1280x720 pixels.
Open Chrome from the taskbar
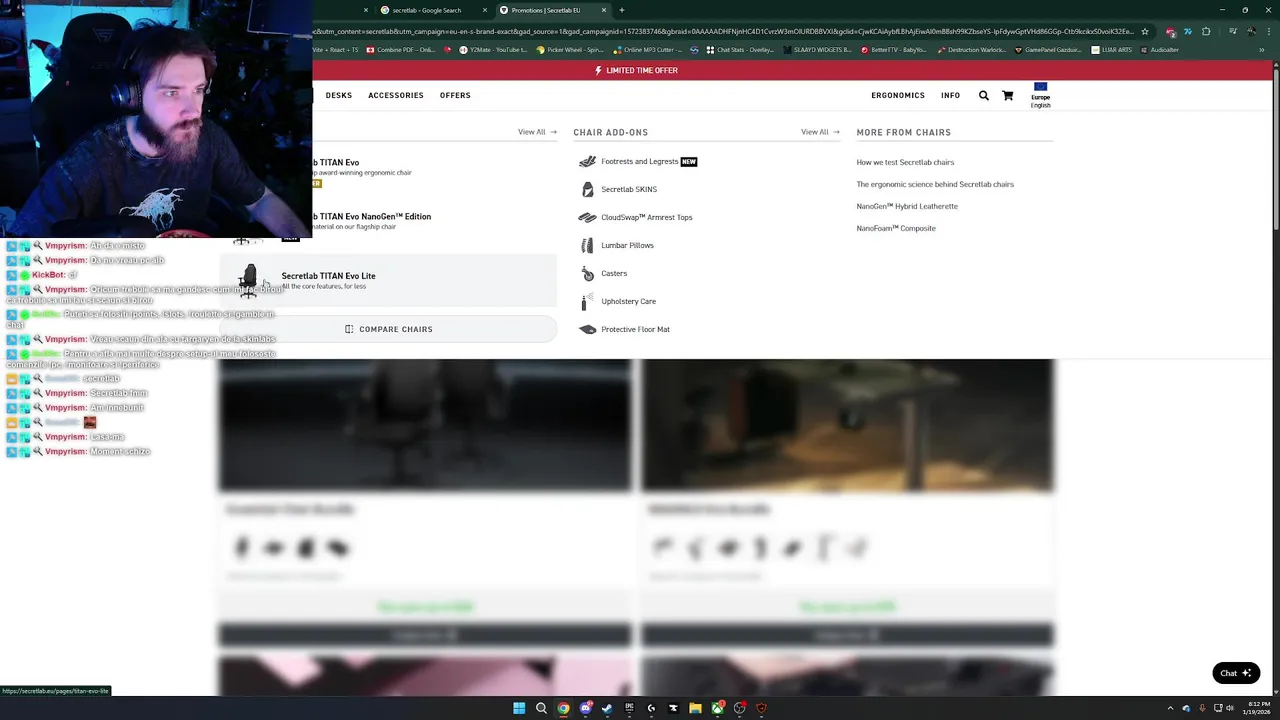(563, 708)
